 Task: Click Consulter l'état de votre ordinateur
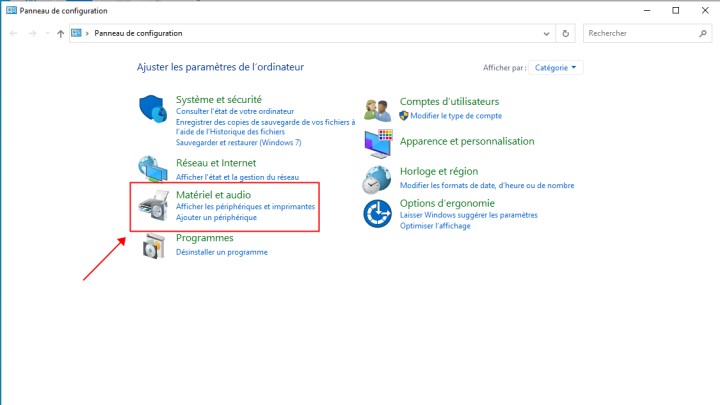[x=235, y=111]
